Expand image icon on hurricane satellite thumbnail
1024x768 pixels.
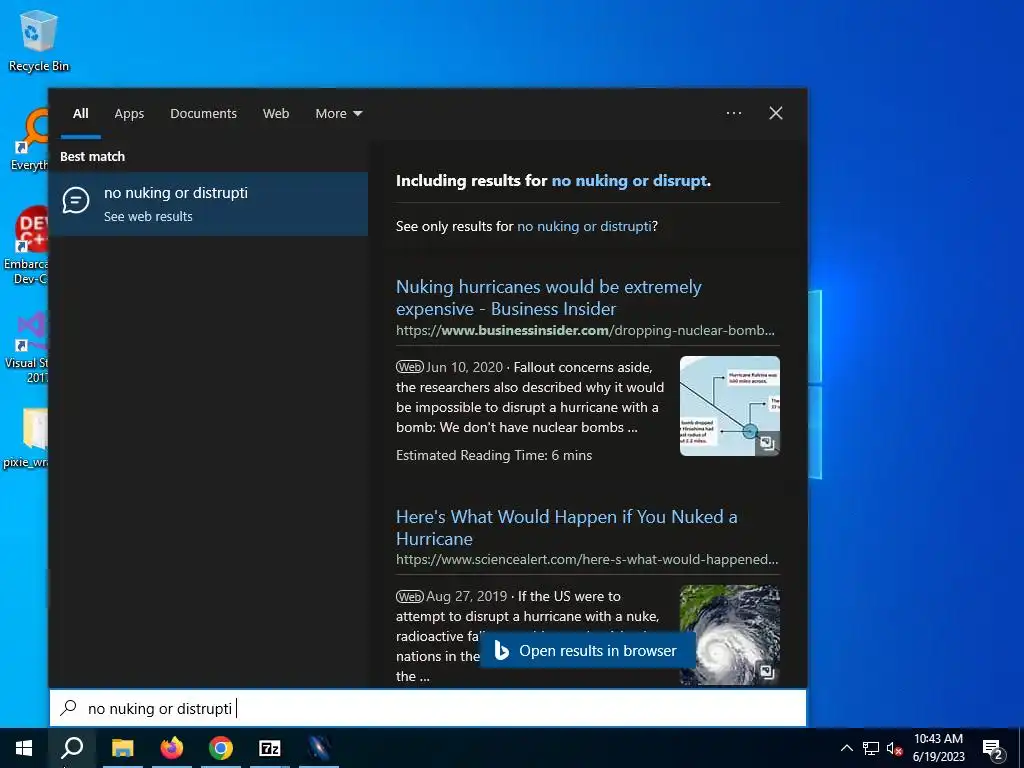click(x=767, y=671)
